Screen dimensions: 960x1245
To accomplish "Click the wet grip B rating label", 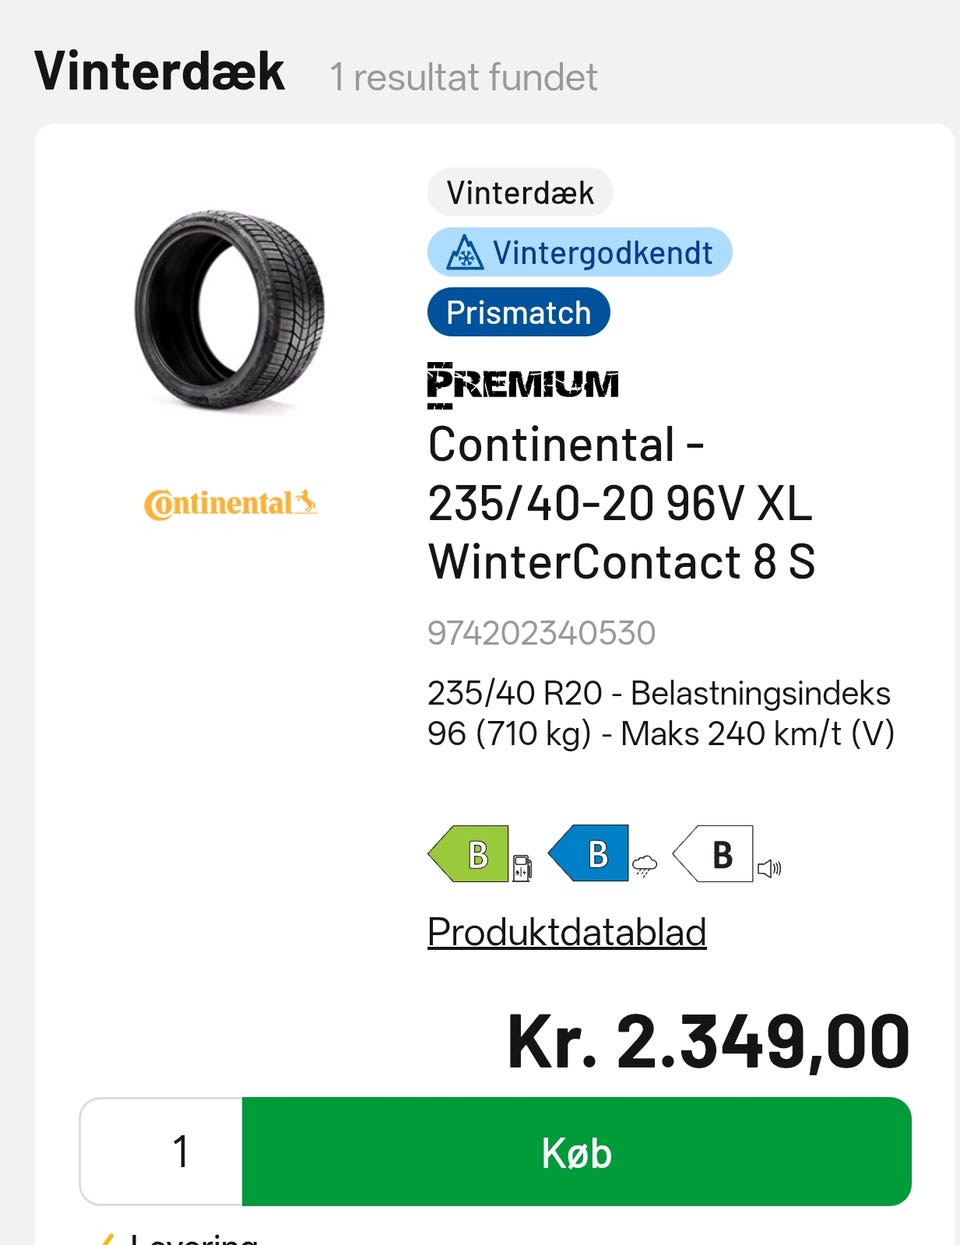I will point(589,853).
